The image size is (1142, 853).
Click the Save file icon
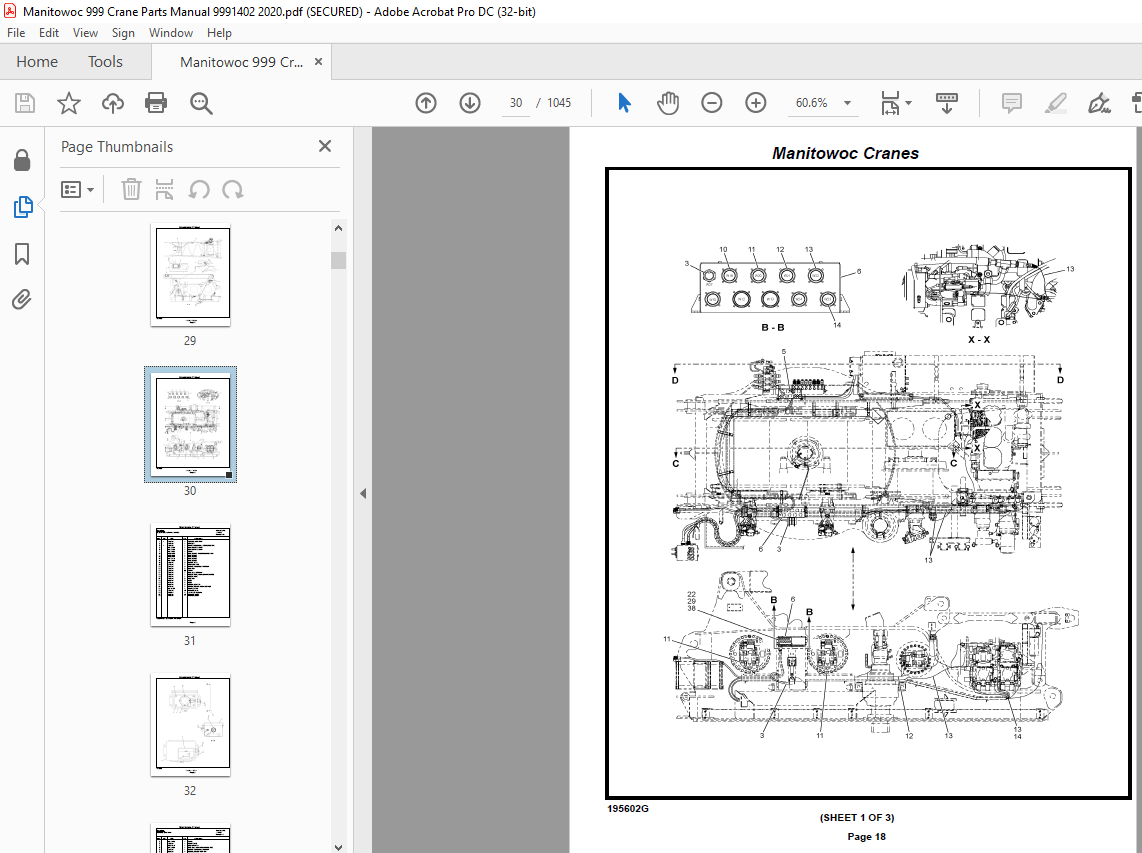[x=25, y=103]
